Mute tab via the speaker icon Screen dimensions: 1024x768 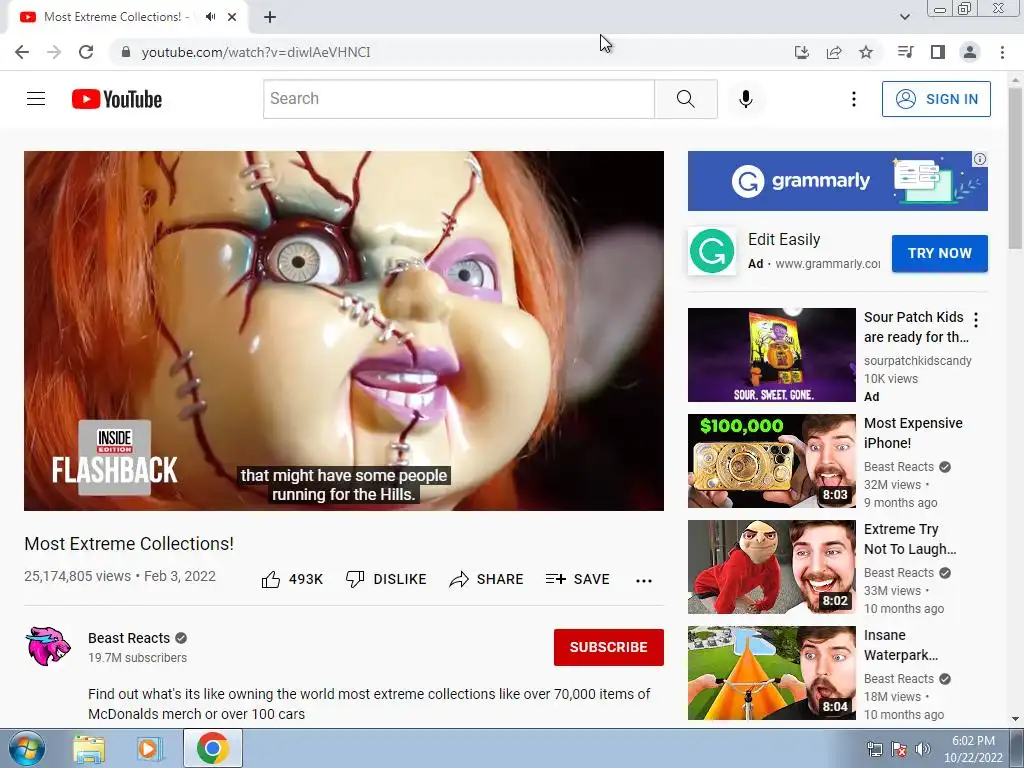click(x=210, y=17)
